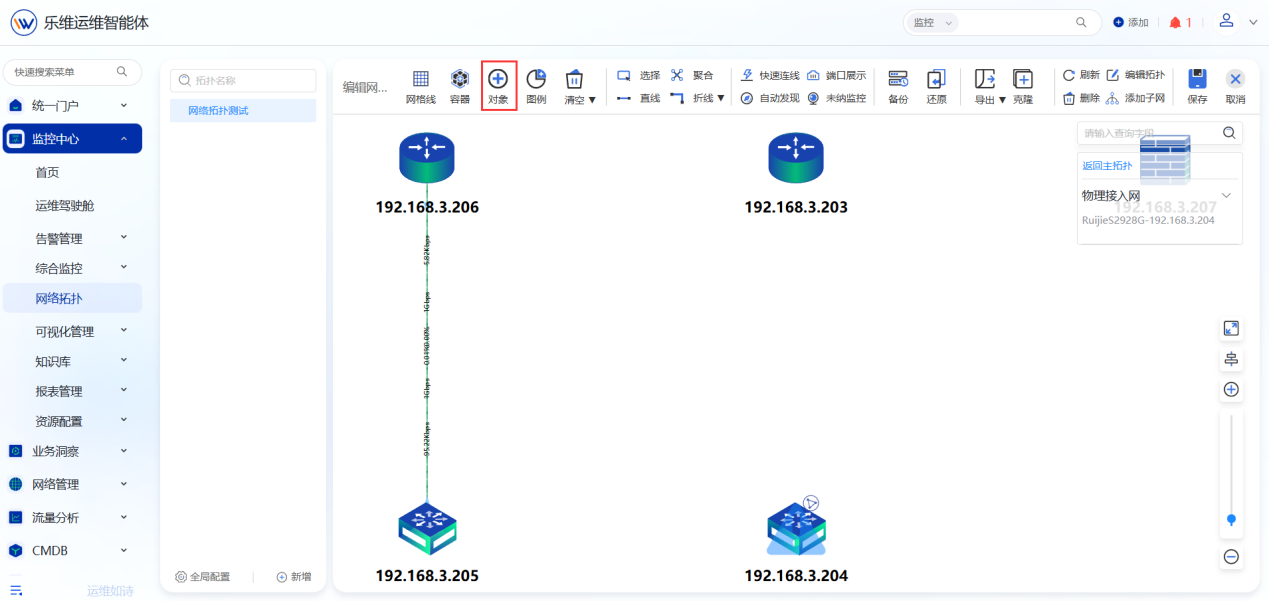Open the 网络拓扑 menu item
This screenshot has width=1269, height=601.
click(72, 298)
